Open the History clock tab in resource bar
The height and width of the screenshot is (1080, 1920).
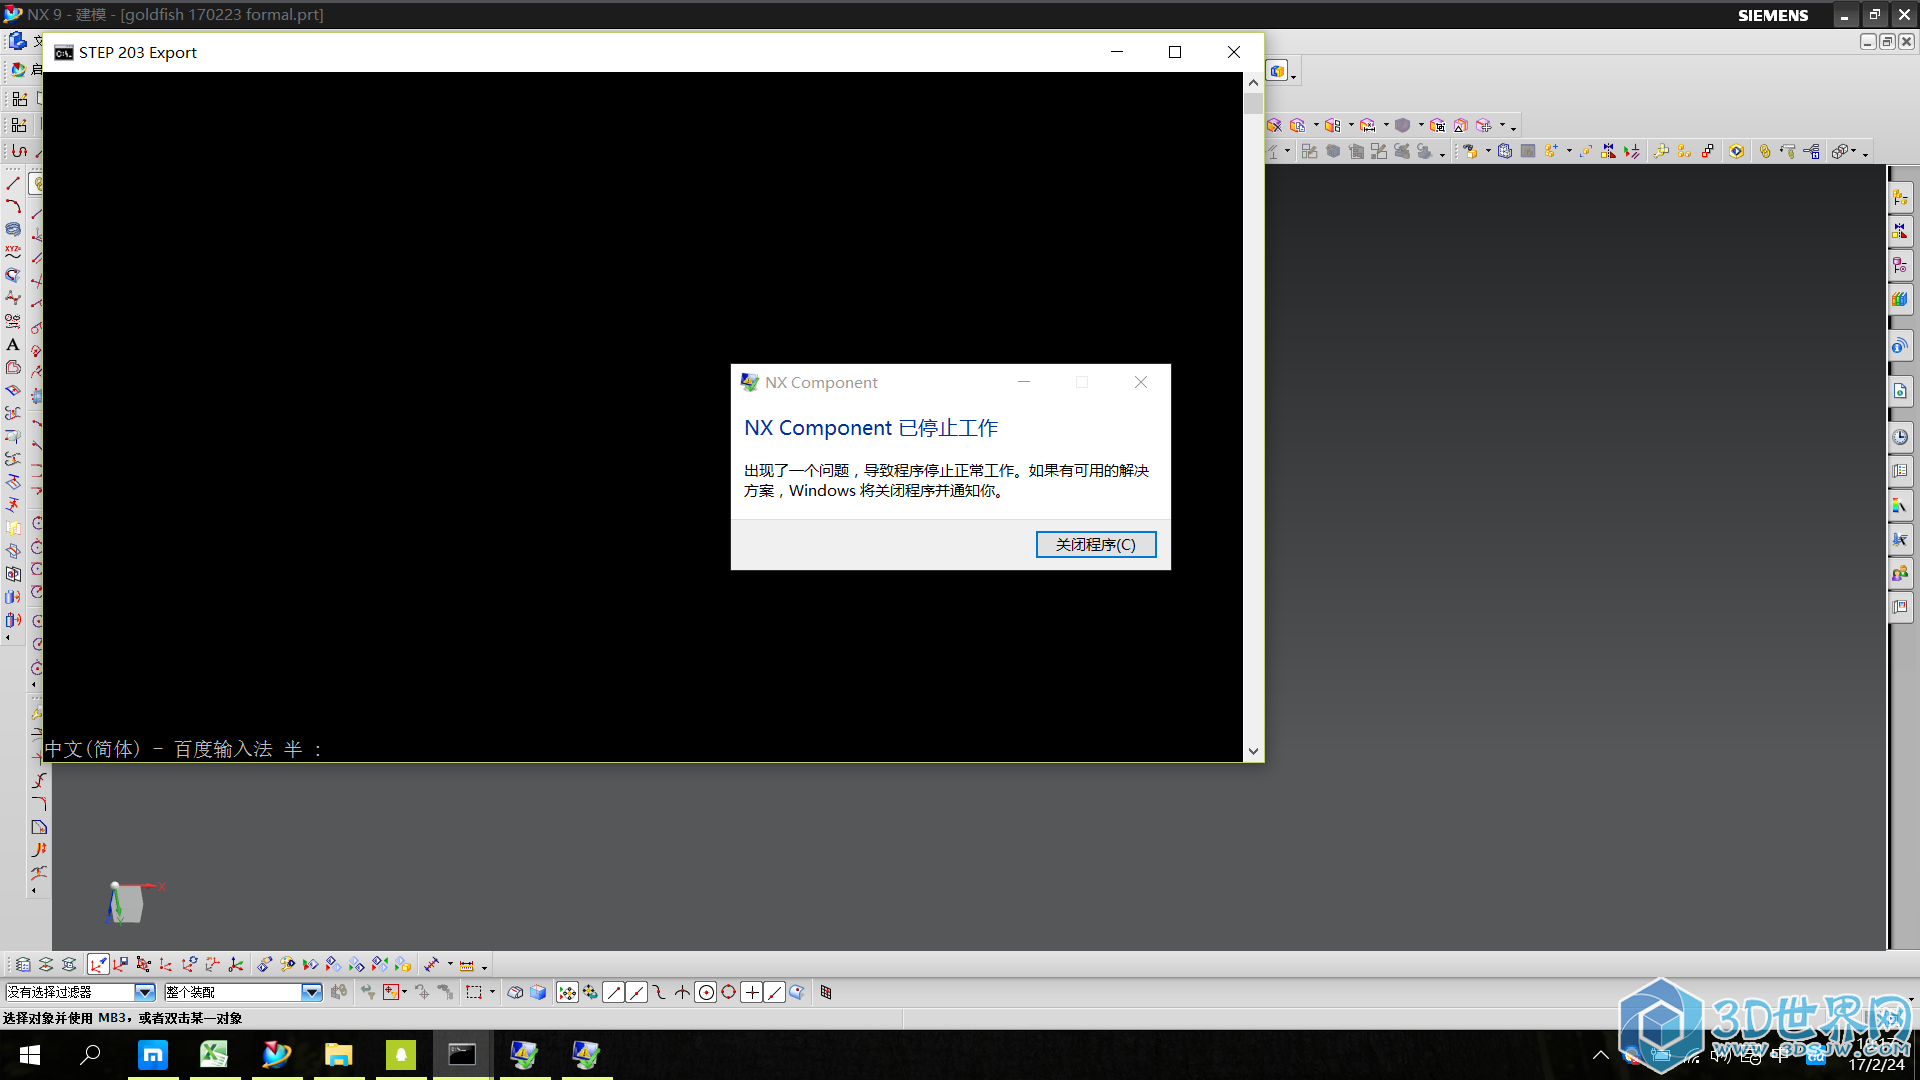(x=1899, y=437)
